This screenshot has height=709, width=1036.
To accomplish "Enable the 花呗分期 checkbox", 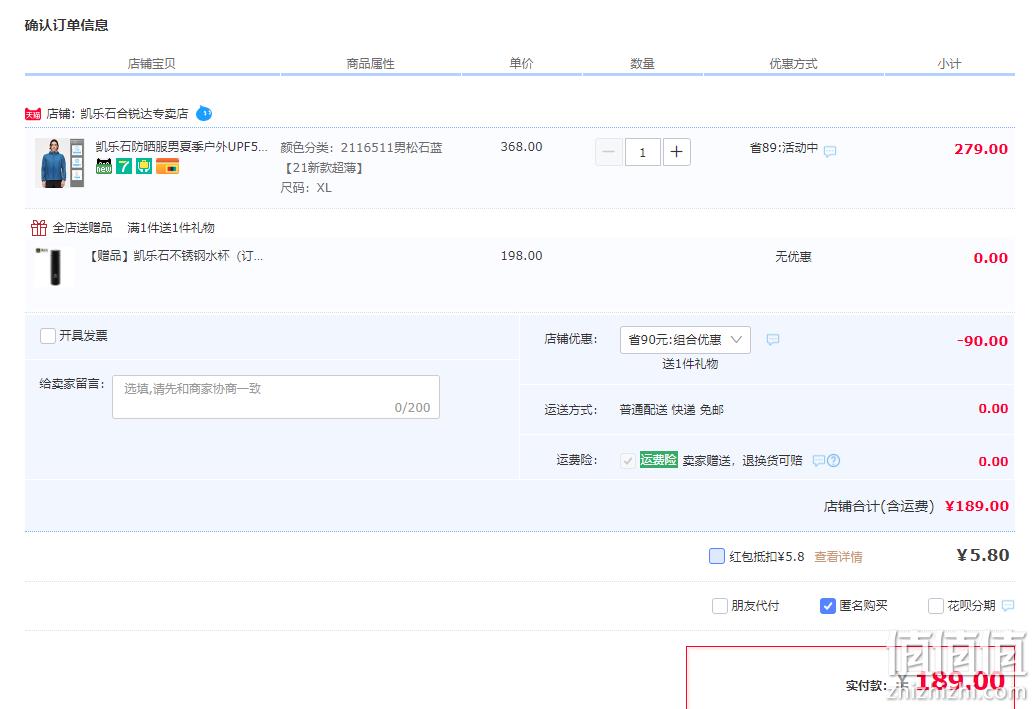I will coord(936,606).
